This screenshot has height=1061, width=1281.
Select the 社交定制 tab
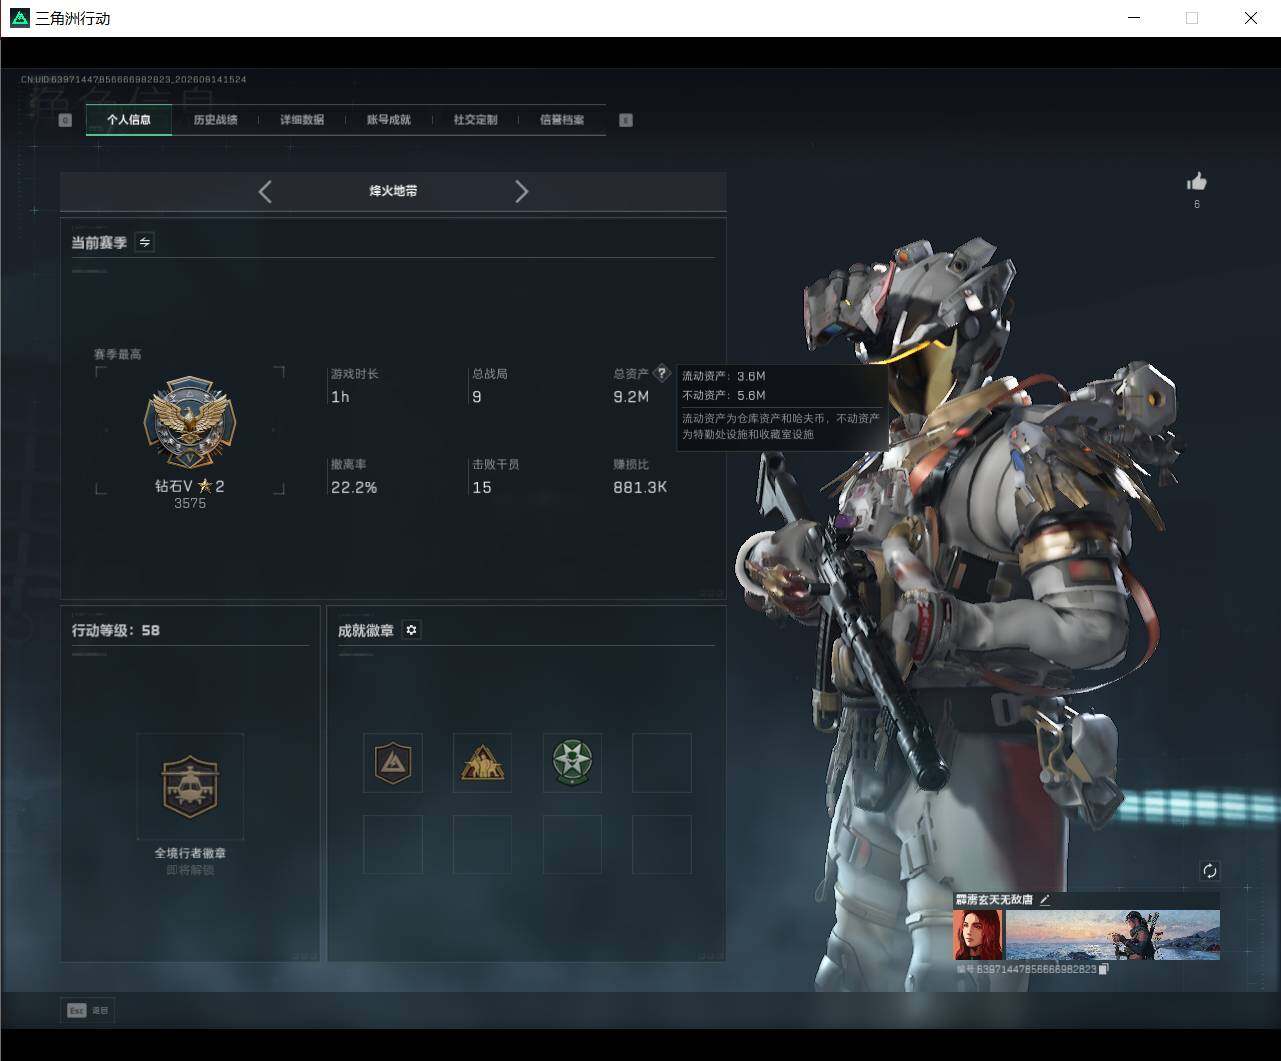475,120
